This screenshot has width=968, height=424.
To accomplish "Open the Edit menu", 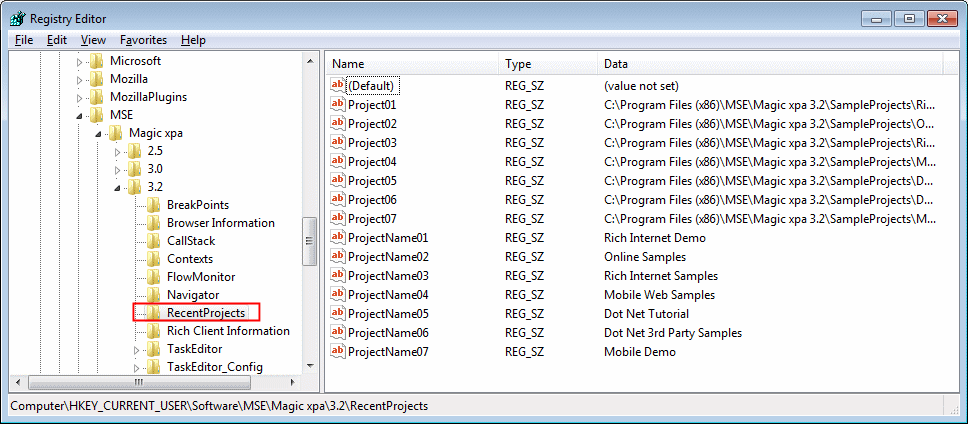I will (56, 40).
